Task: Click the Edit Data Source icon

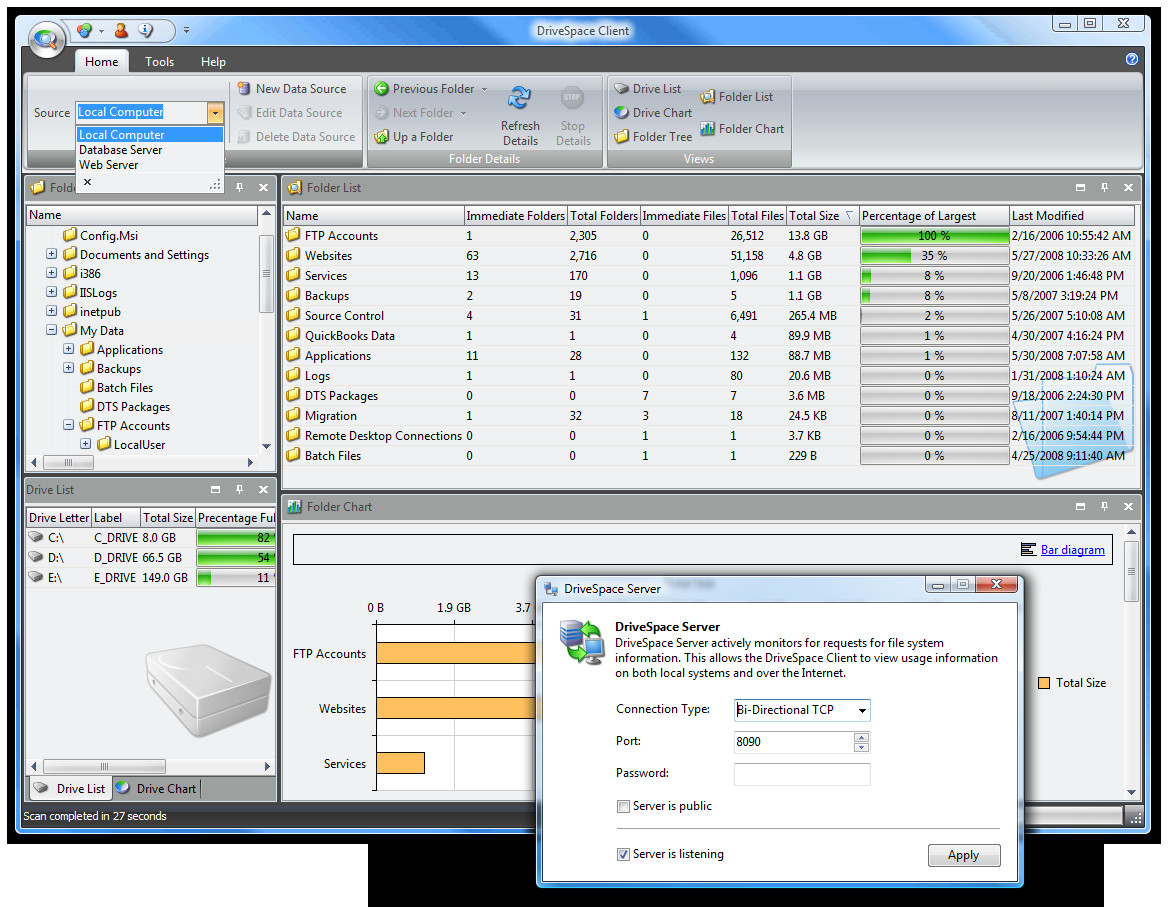Action: (x=243, y=113)
